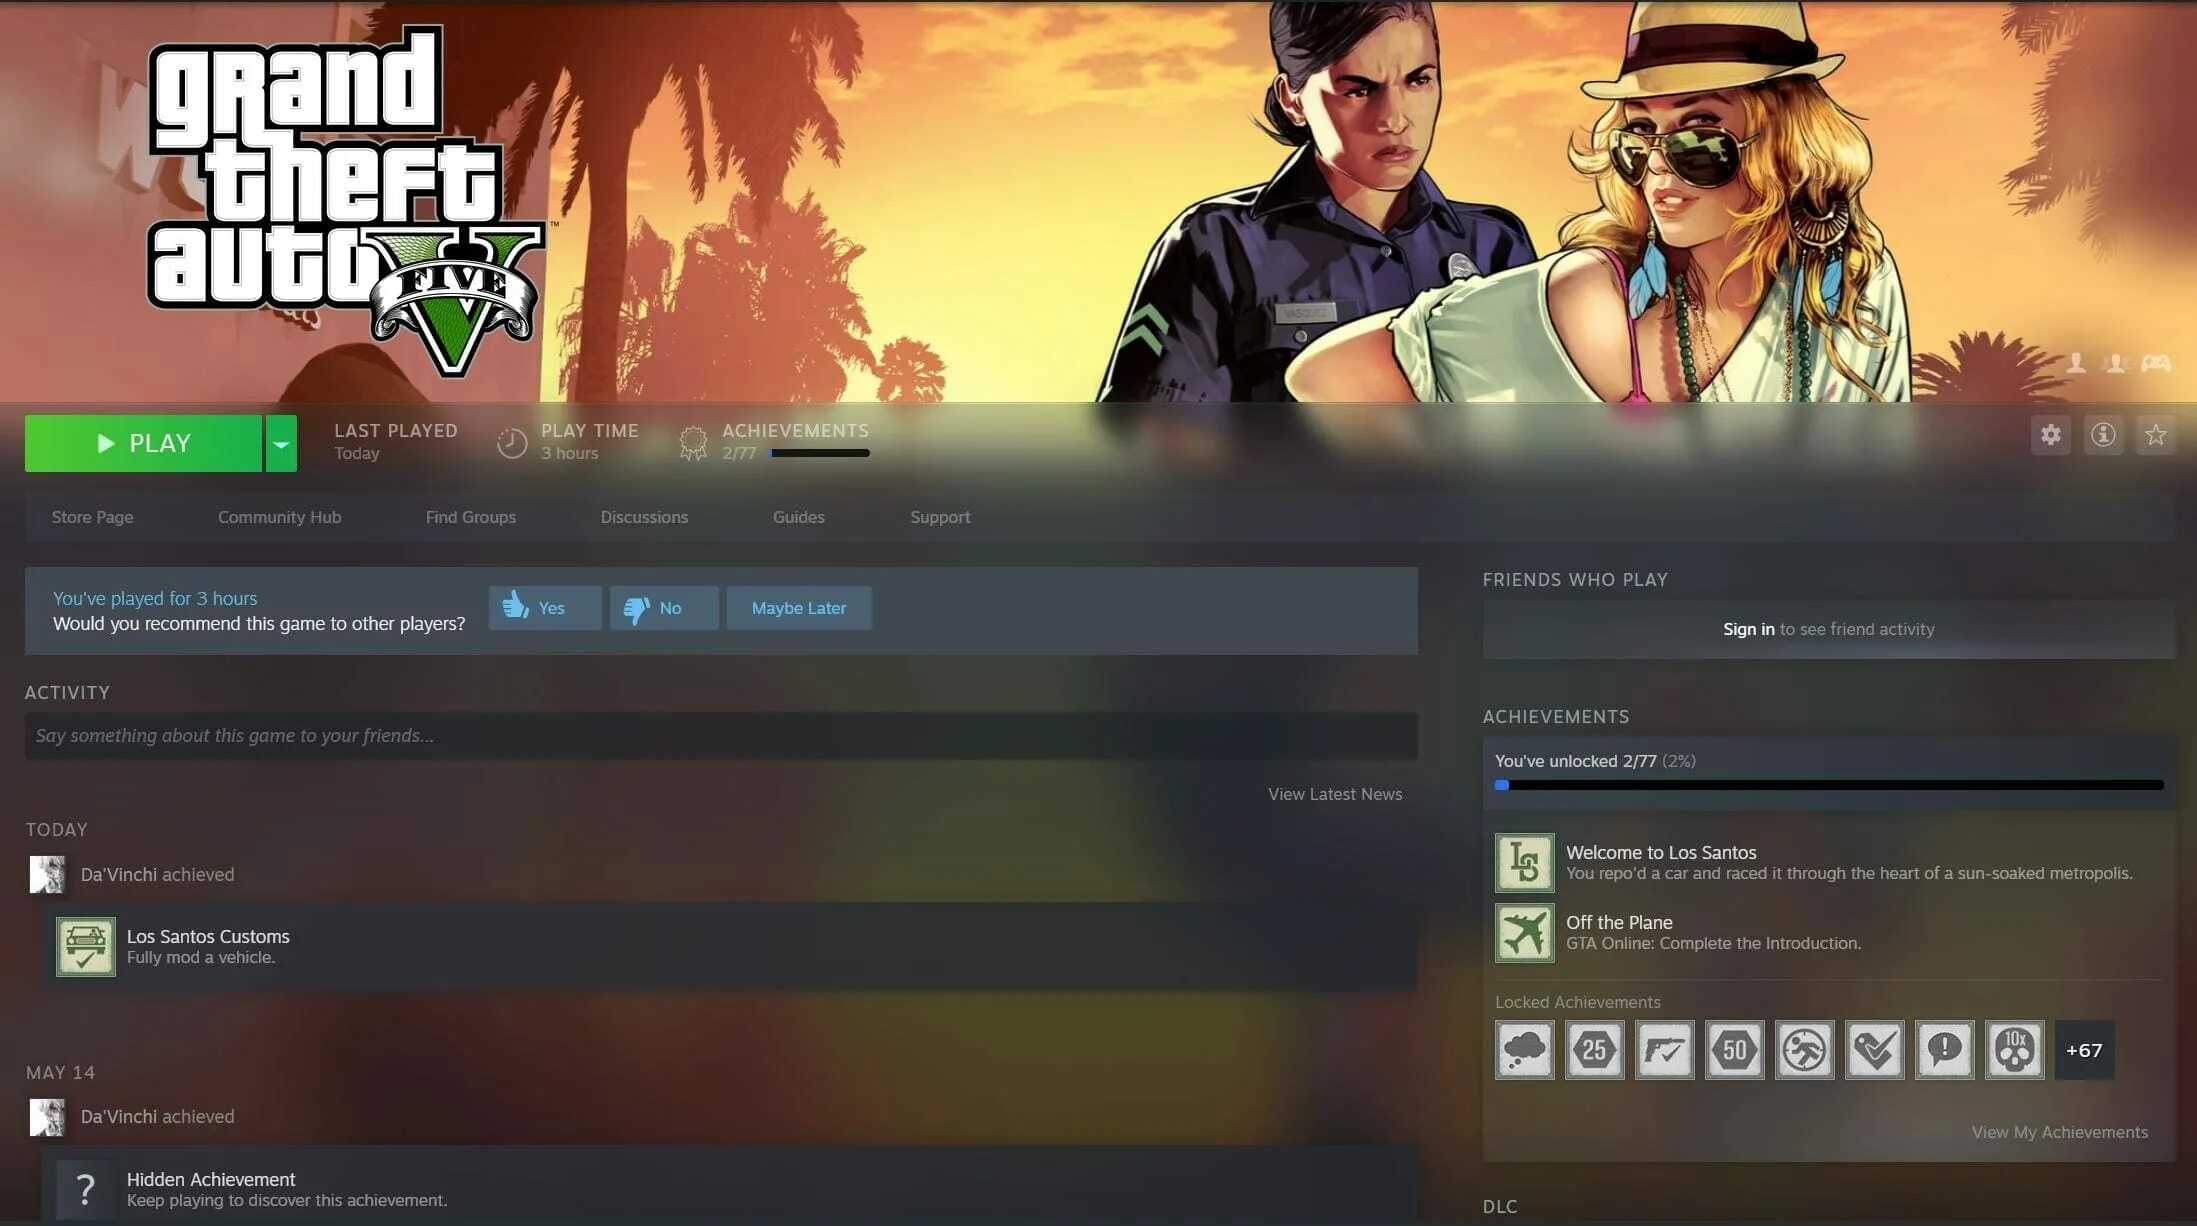Click the achievements progress bar
Screen dimensions: 2197x1226
point(1829,782)
